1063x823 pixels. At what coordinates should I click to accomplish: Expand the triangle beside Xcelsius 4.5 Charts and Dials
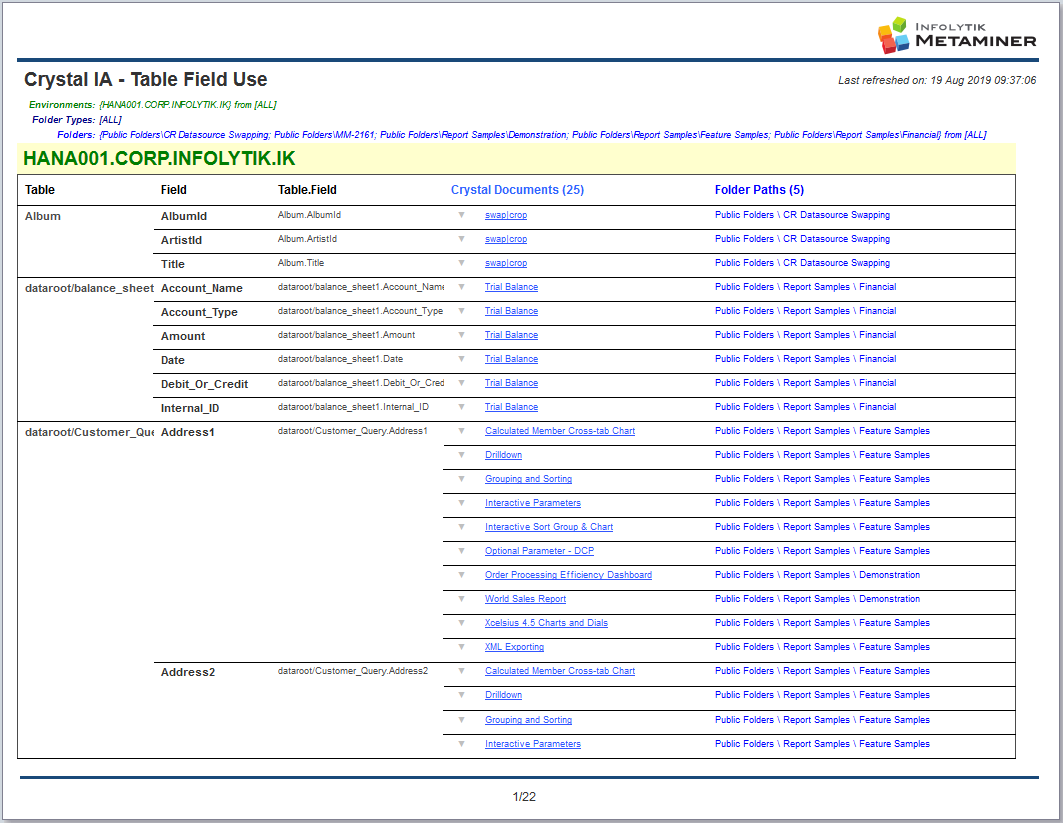click(461, 623)
